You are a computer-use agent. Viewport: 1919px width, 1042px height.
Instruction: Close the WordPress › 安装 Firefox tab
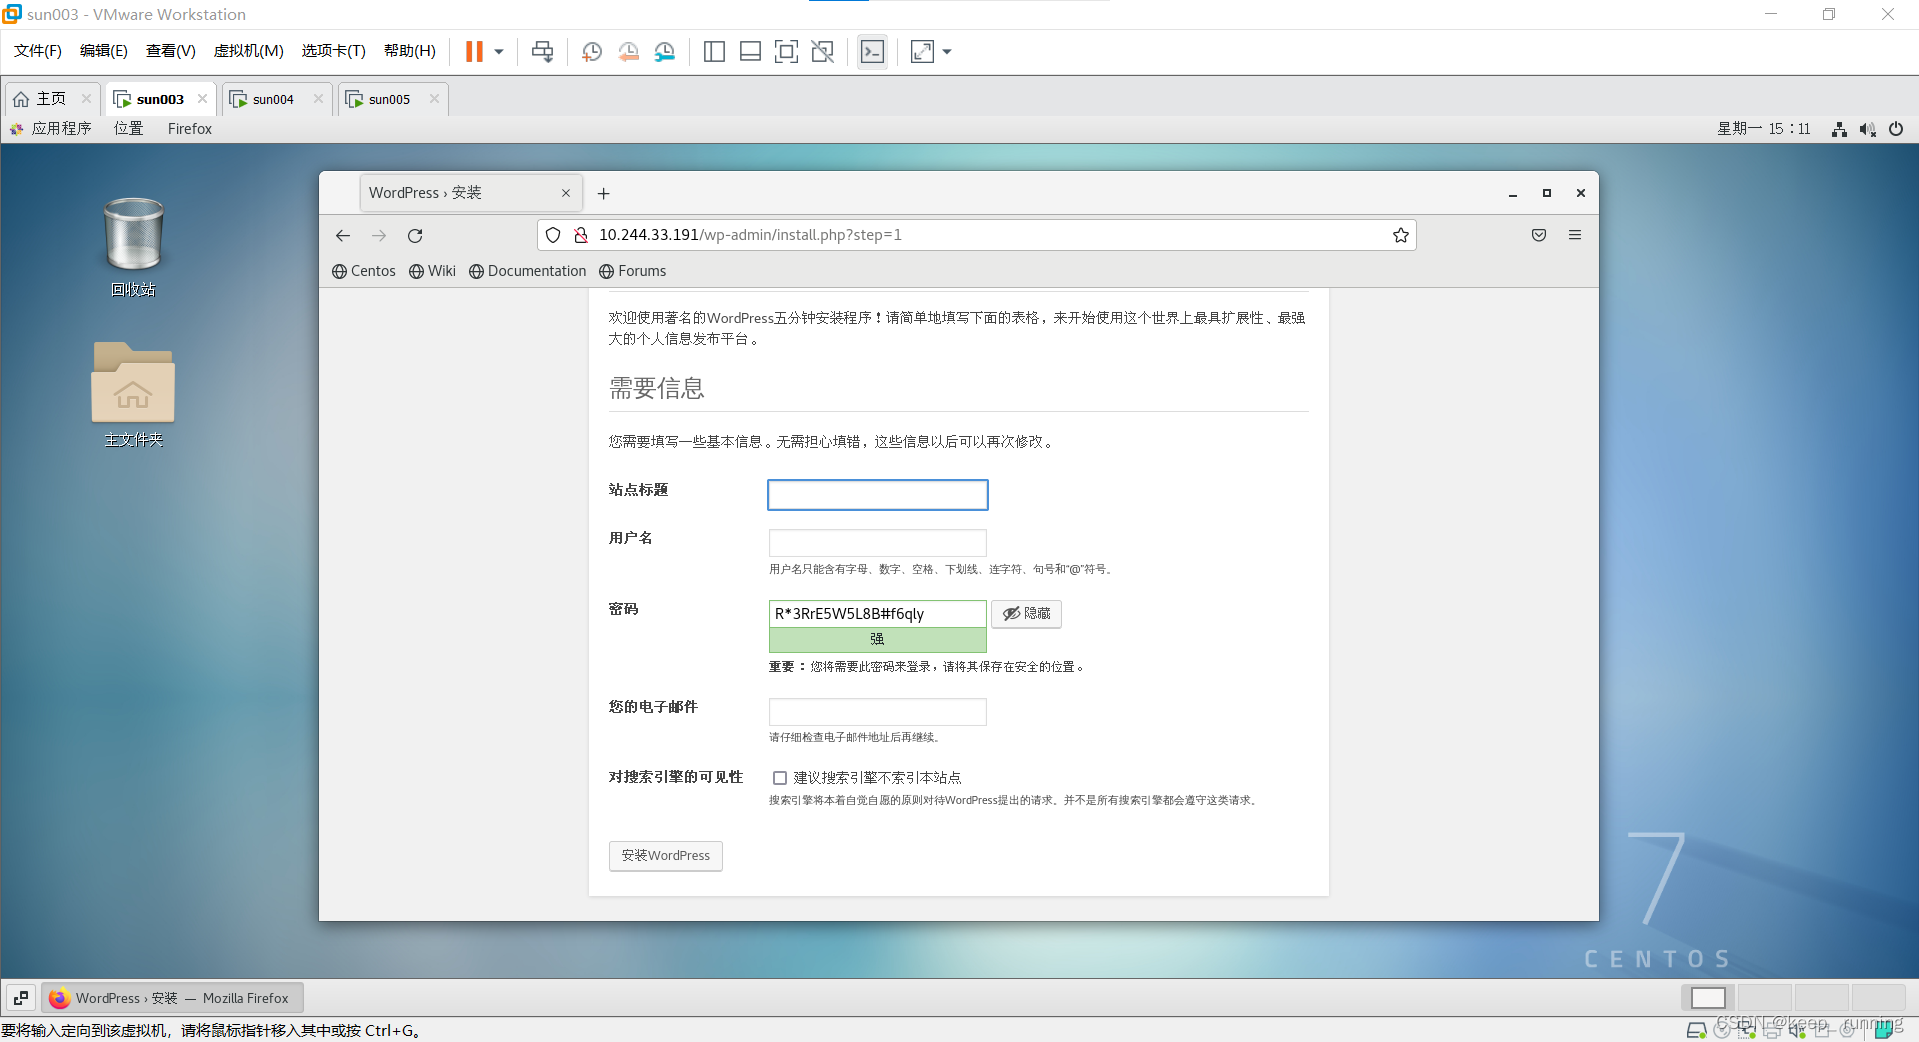pos(566,193)
